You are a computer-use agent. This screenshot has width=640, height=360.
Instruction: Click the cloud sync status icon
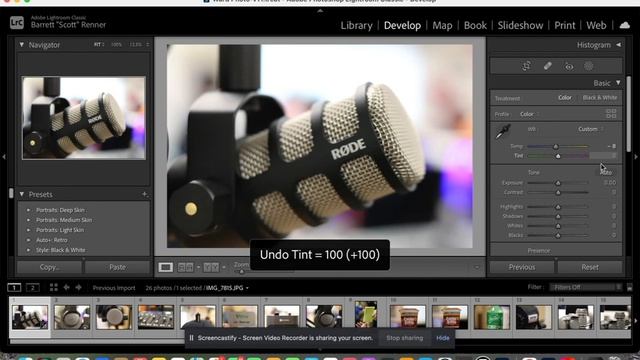point(624,25)
